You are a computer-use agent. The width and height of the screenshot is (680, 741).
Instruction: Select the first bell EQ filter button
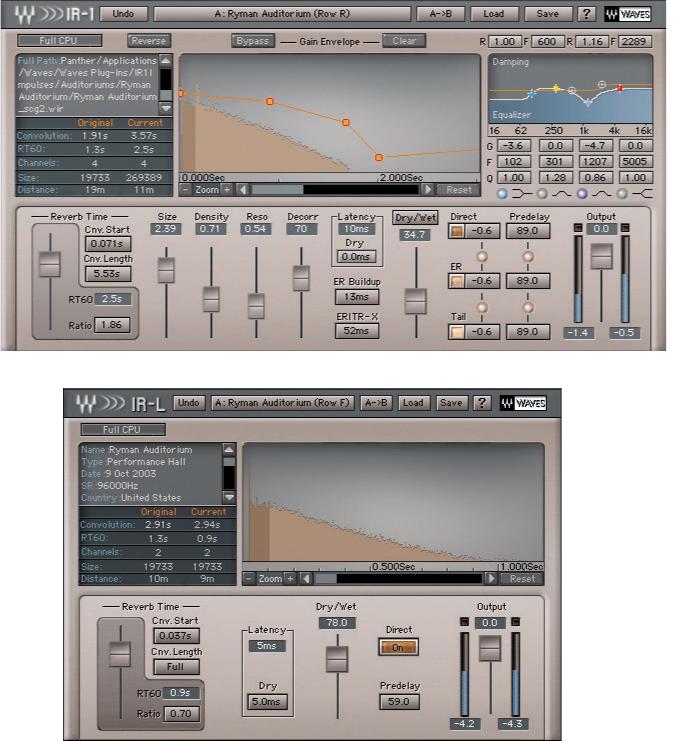click(542, 193)
